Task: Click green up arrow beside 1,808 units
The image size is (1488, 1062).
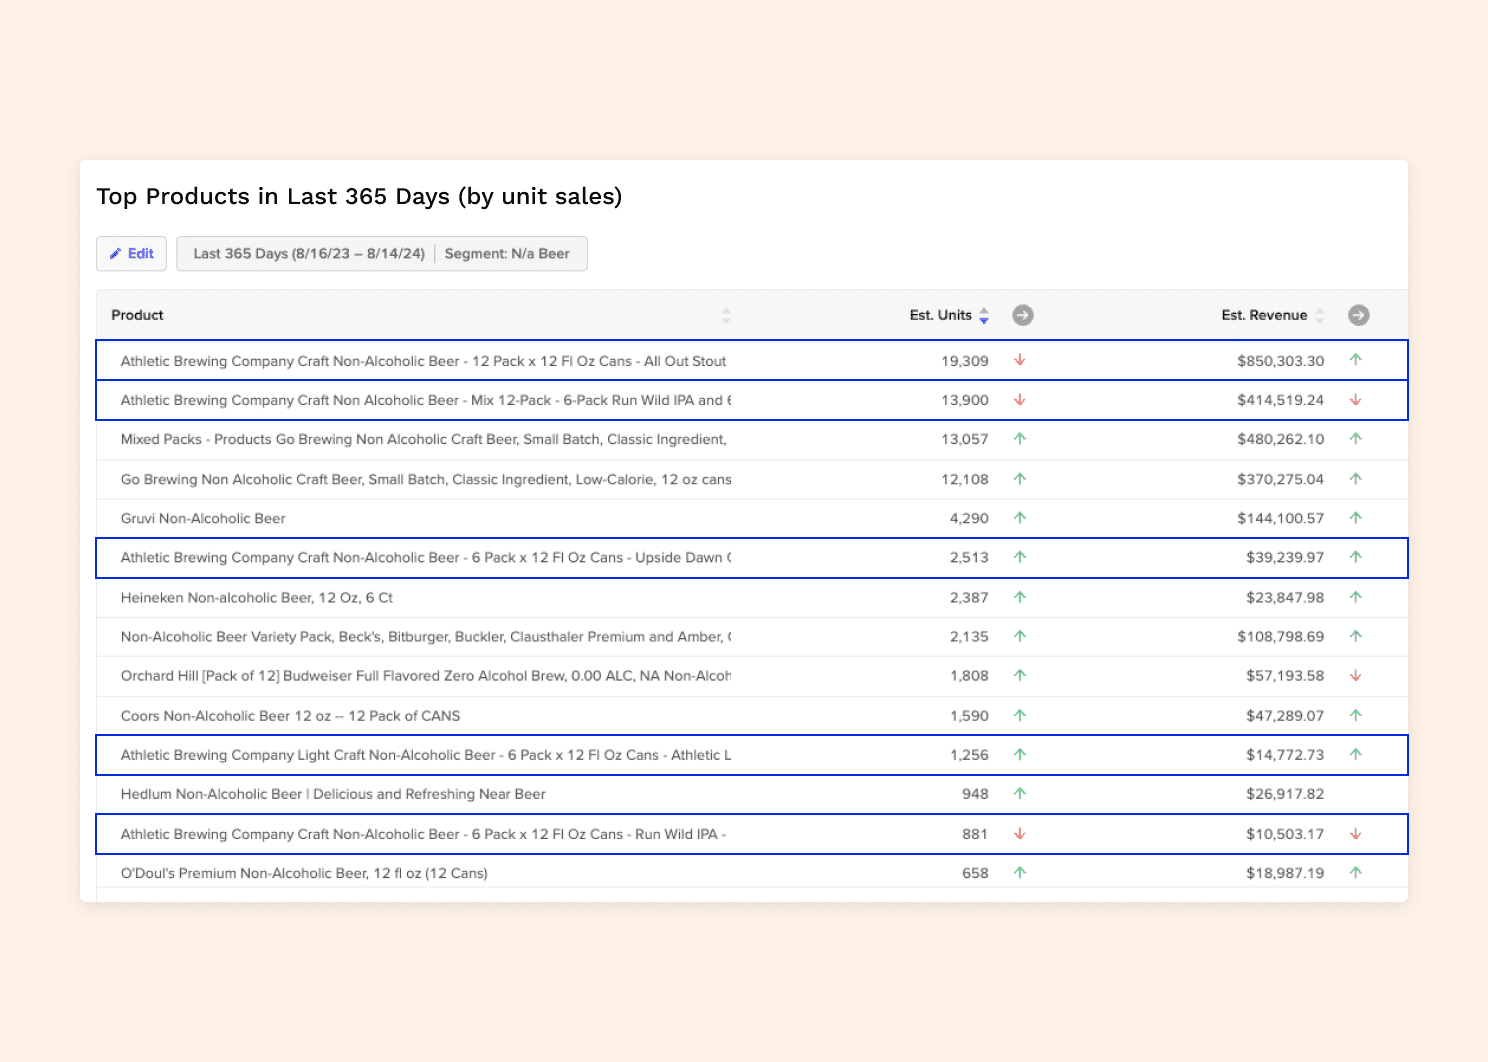Action: (1020, 675)
